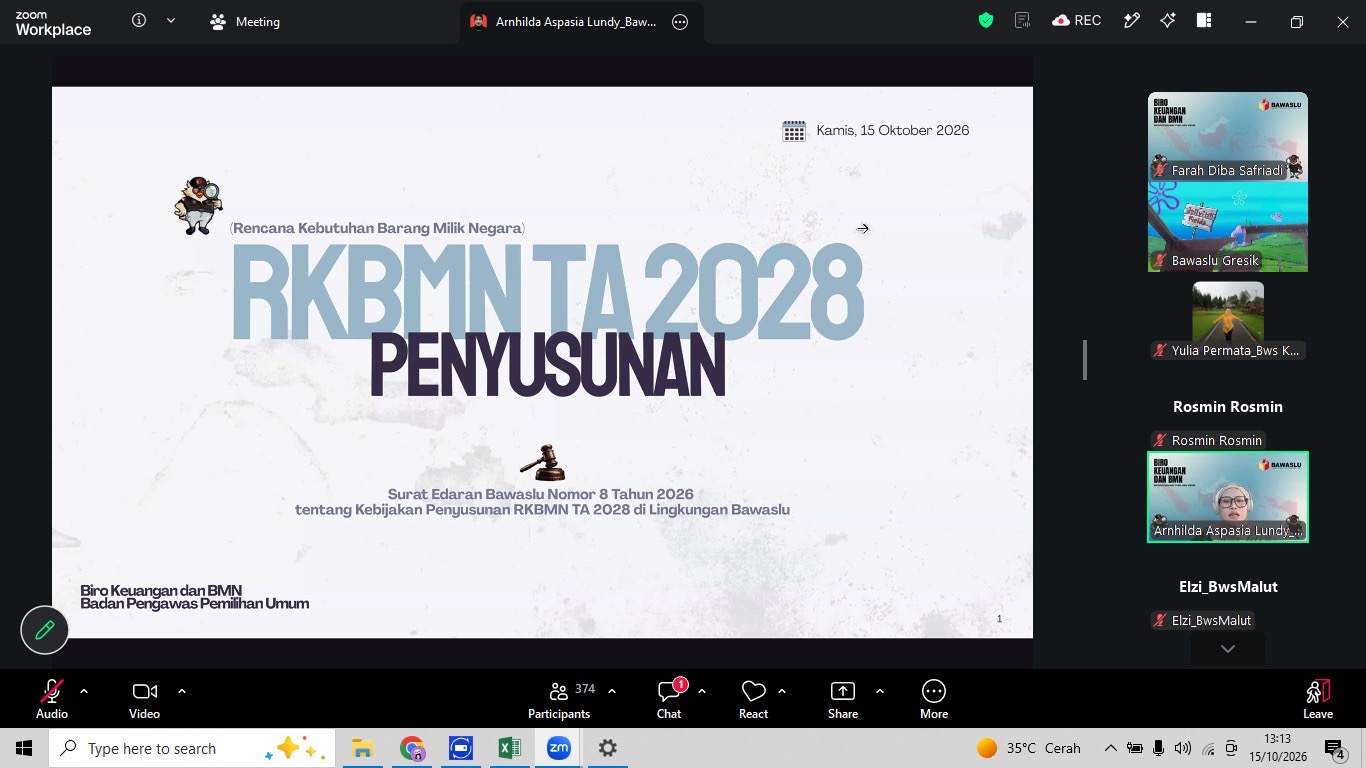Expand React options arrow

(x=782, y=691)
